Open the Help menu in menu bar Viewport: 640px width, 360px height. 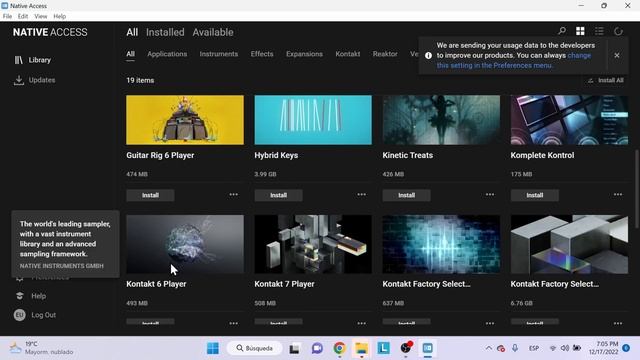pos(60,16)
